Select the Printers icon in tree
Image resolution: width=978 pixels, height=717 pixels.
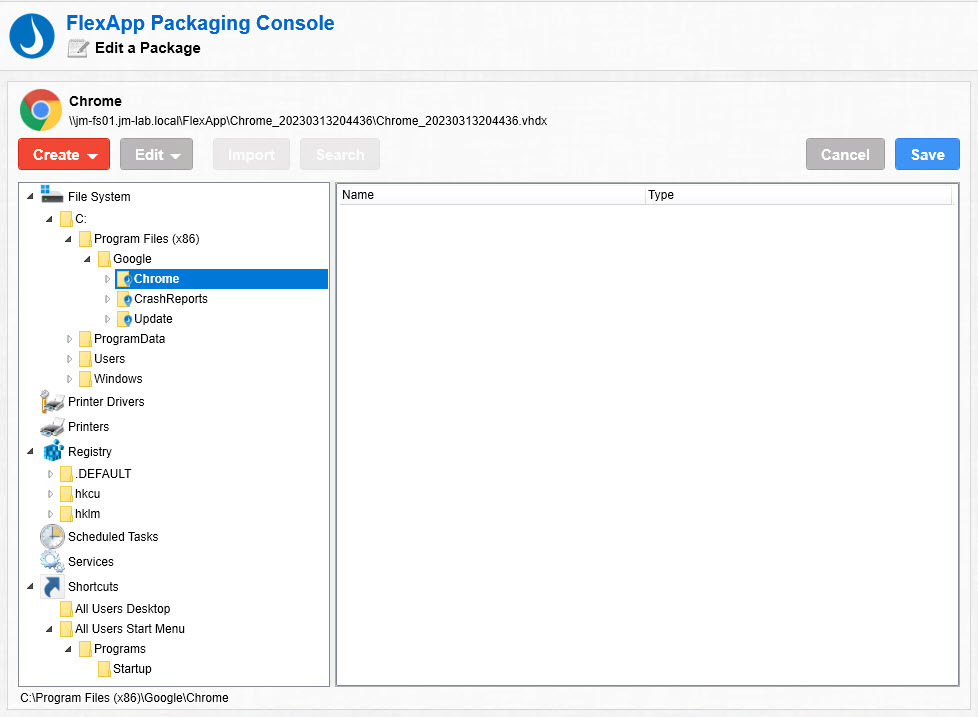[52, 427]
